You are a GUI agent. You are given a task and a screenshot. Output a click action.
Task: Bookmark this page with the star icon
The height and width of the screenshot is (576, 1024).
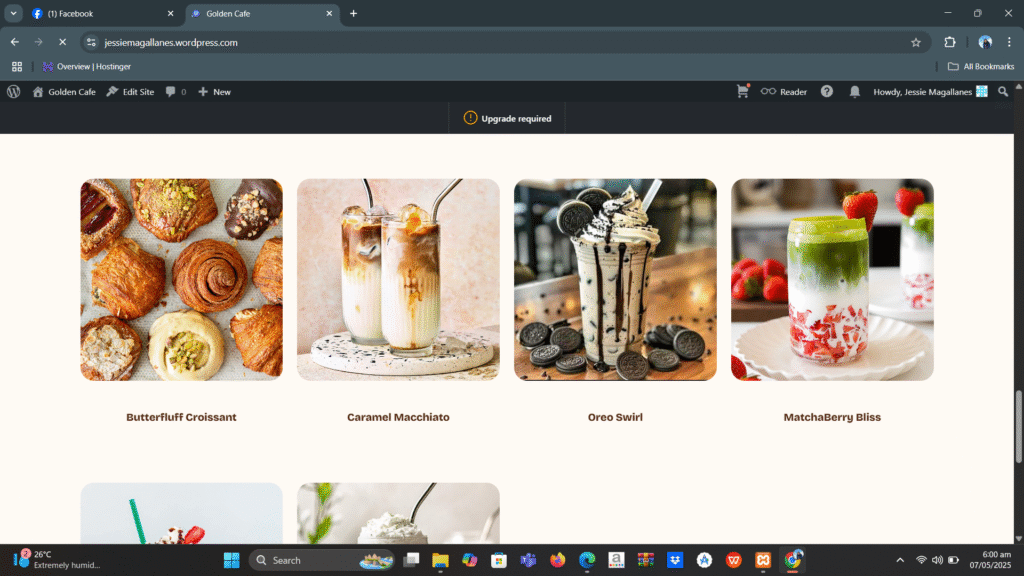915,42
